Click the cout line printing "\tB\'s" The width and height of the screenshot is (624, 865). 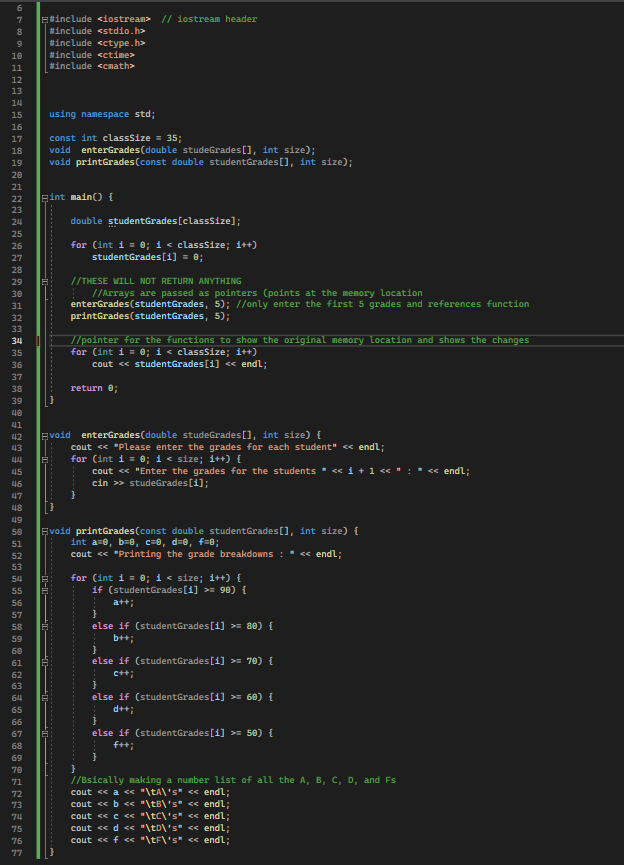click(x=151, y=804)
